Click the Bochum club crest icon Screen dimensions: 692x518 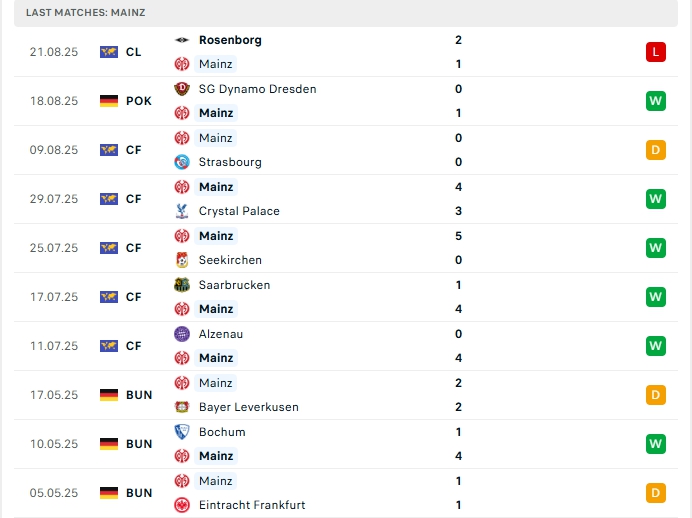[x=182, y=432]
